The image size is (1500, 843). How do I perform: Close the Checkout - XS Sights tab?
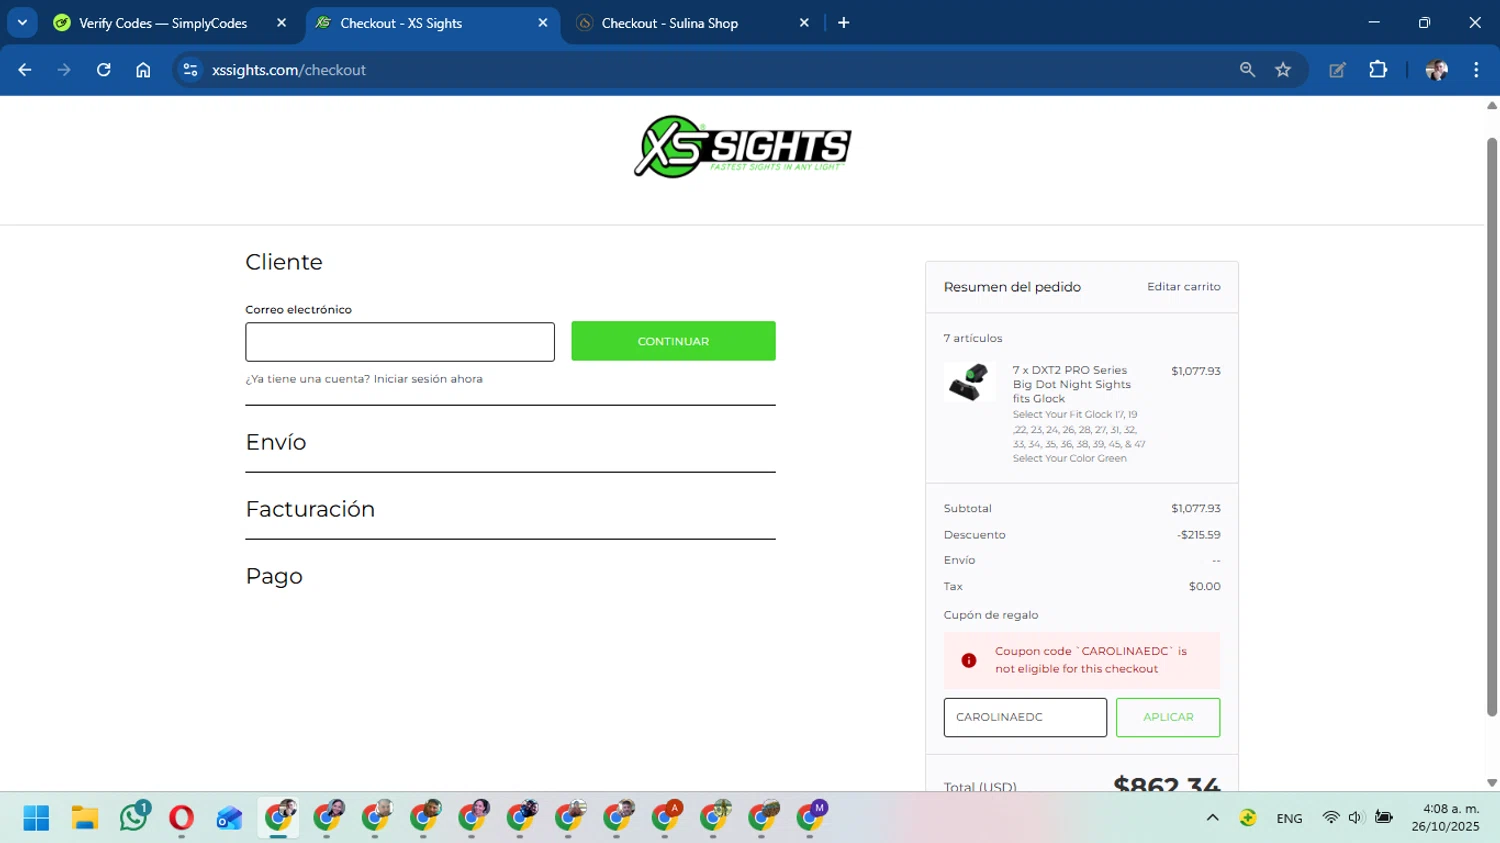pyautogui.click(x=543, y=23)
